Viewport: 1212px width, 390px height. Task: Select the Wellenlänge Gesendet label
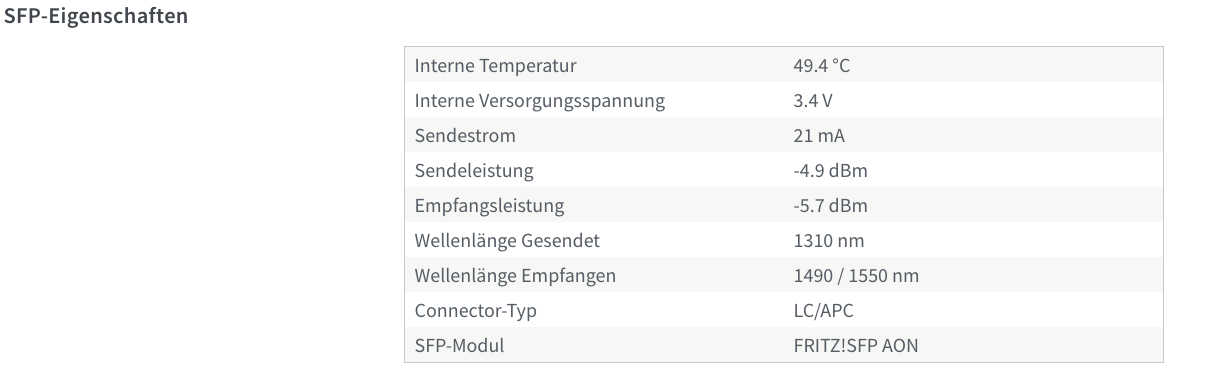(508, 241)
